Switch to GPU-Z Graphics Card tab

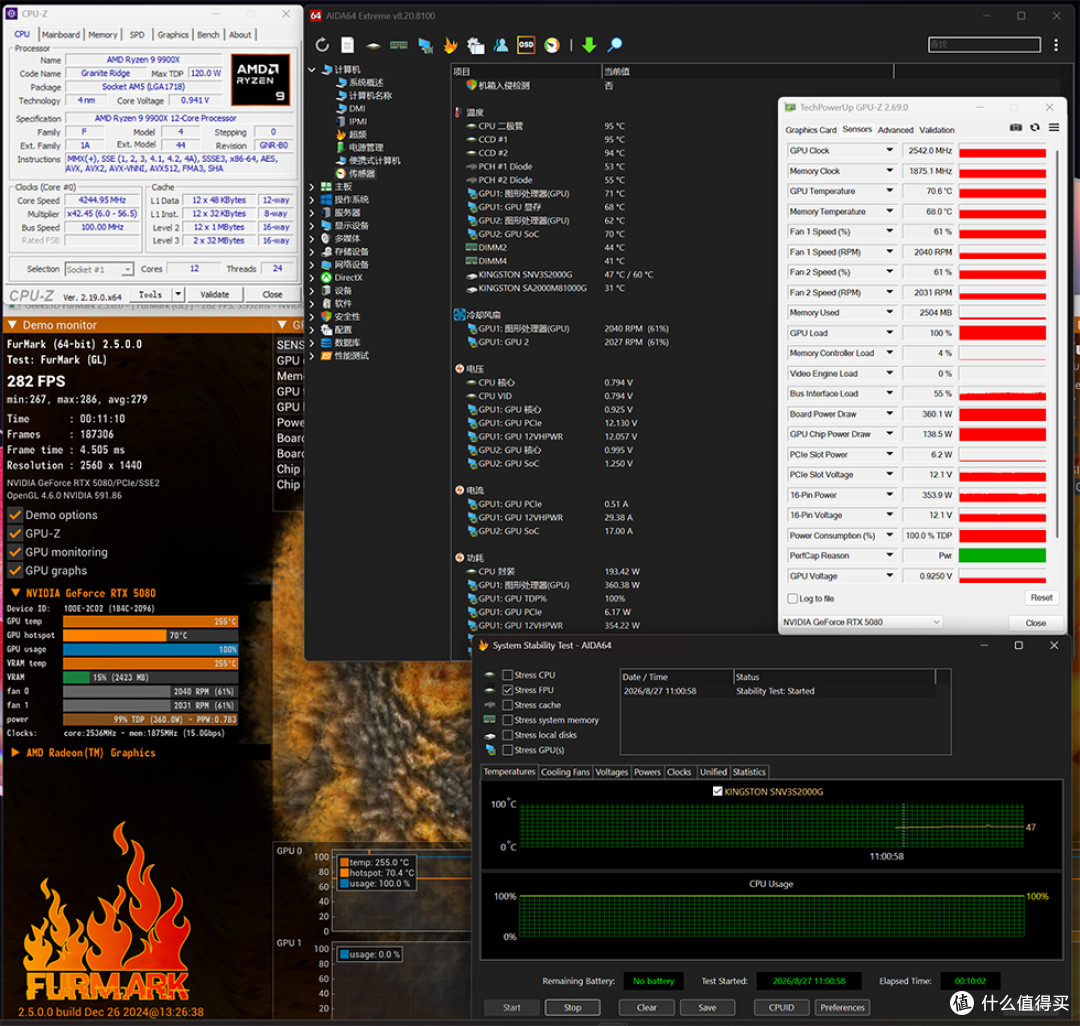tap(811, 130)
